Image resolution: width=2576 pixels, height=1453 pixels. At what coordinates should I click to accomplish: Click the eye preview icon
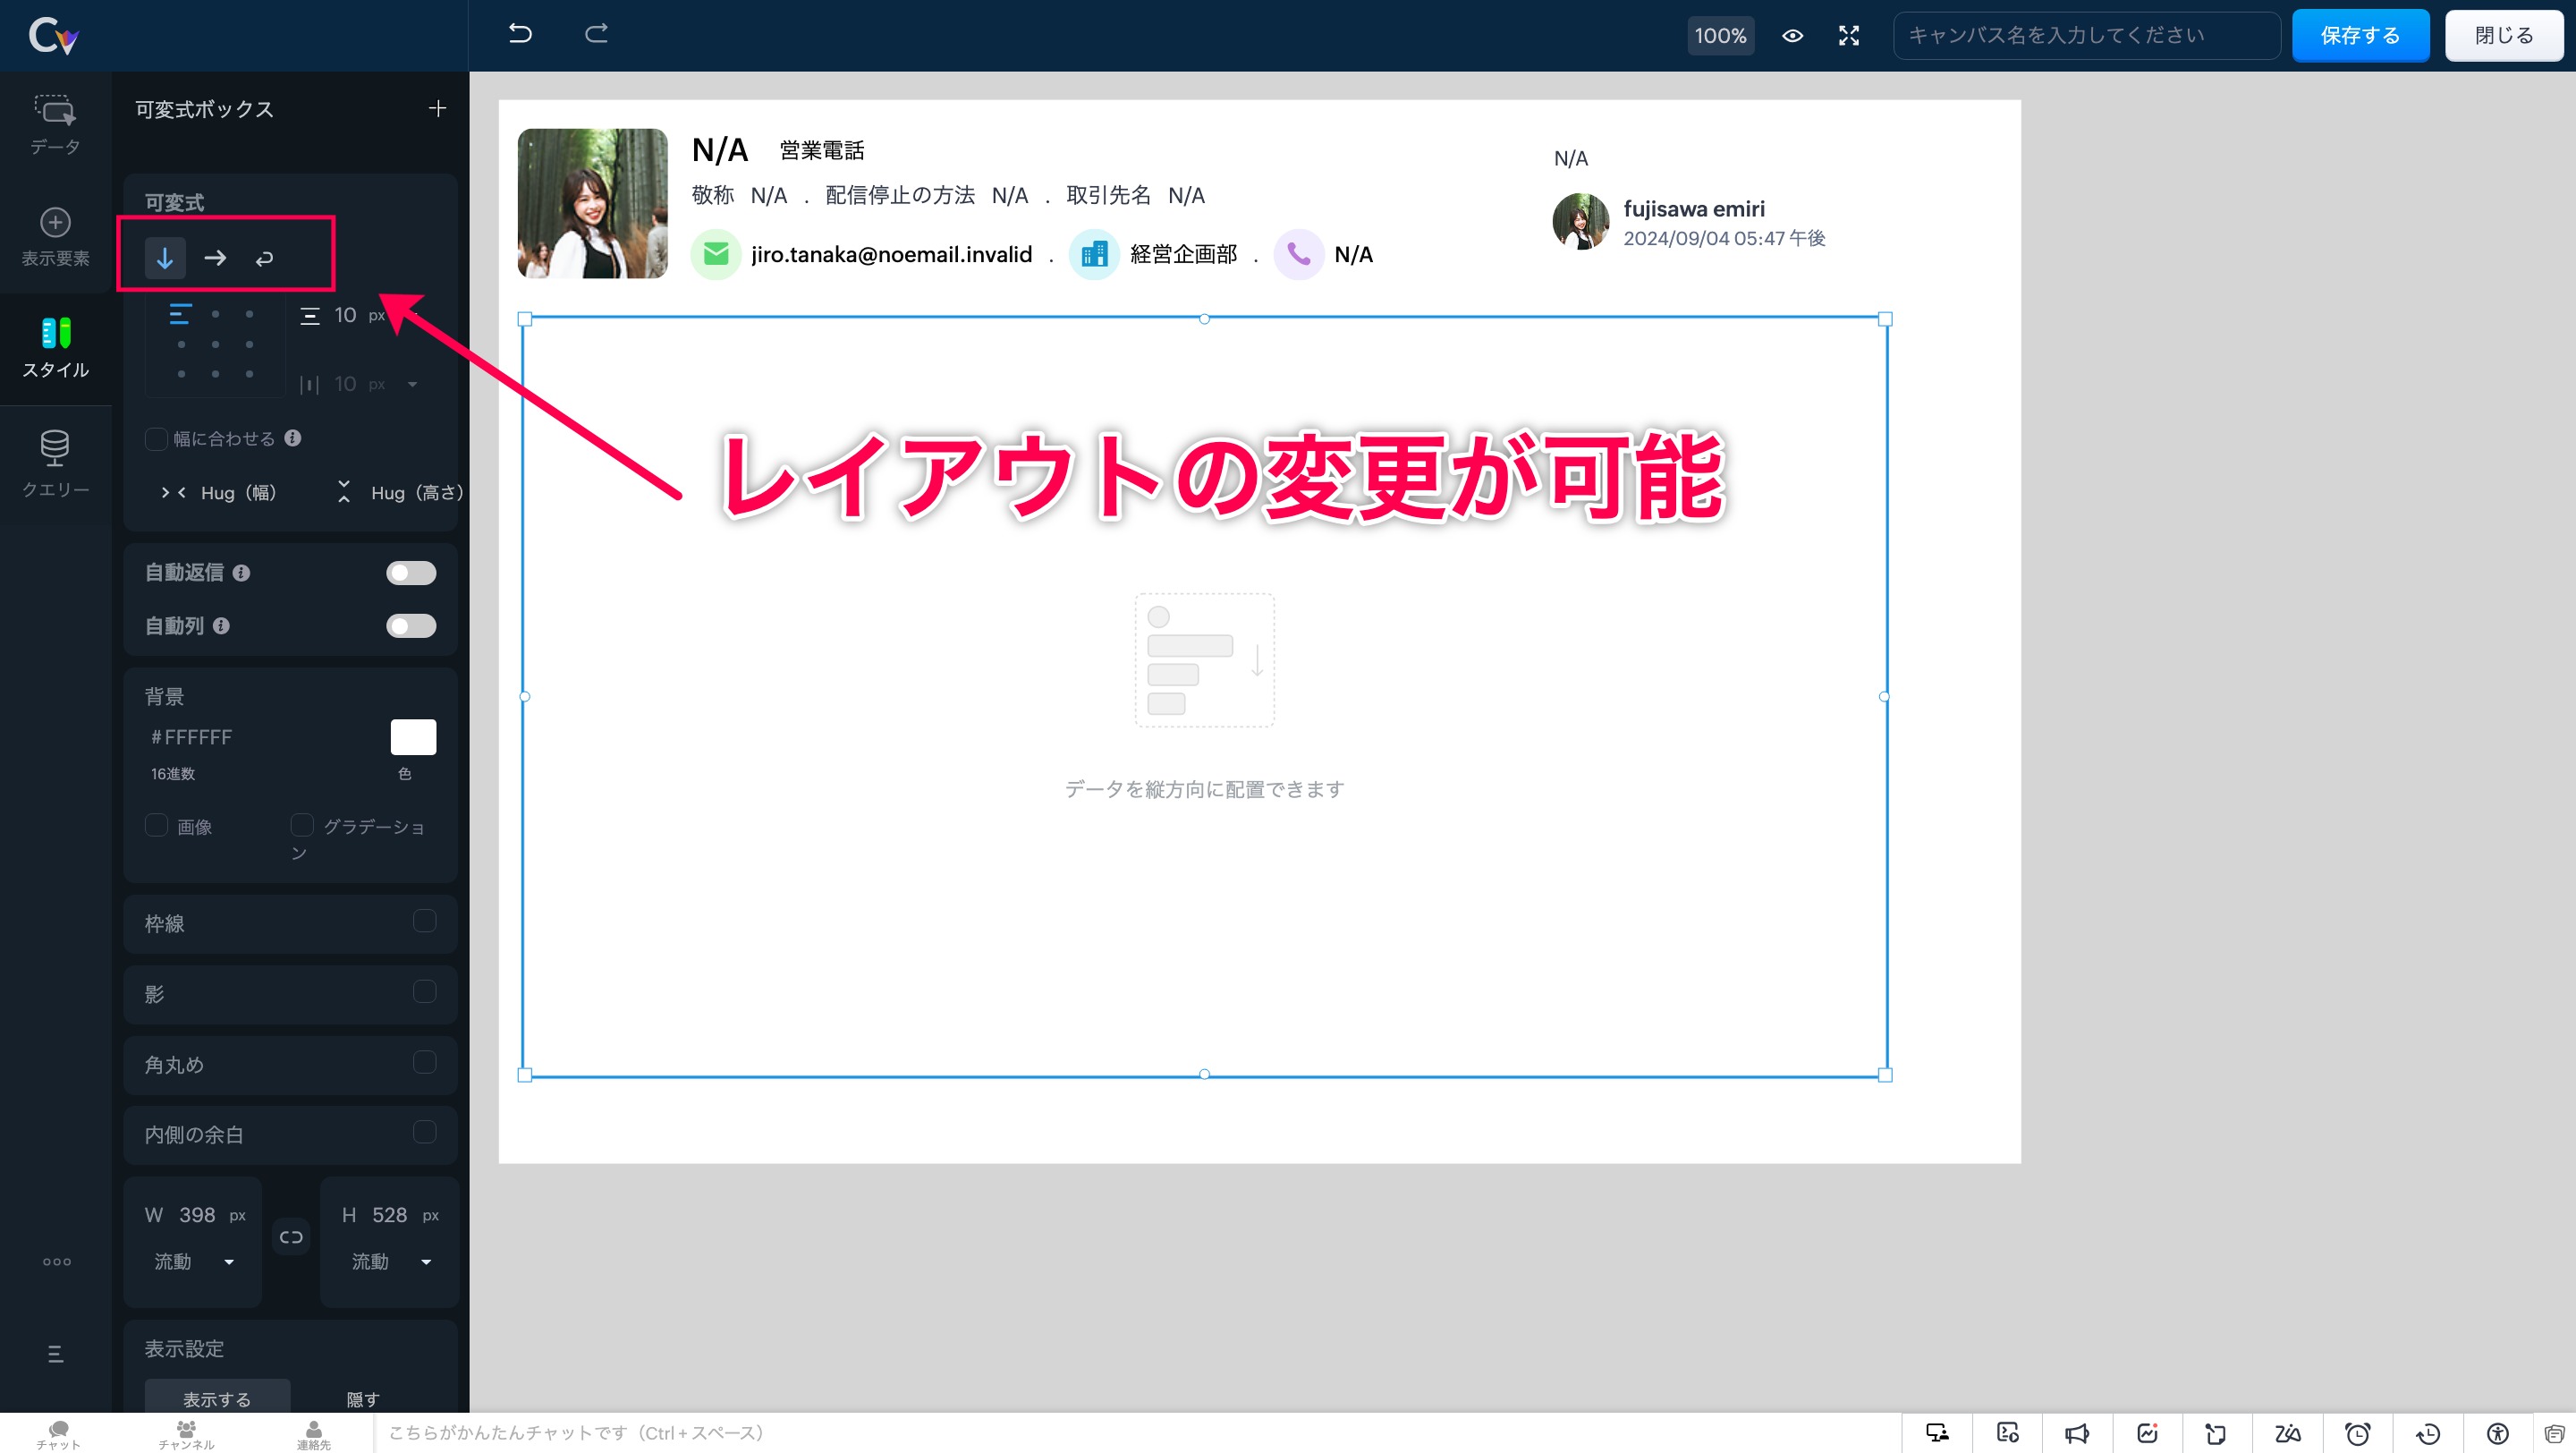coord(1792,36)
